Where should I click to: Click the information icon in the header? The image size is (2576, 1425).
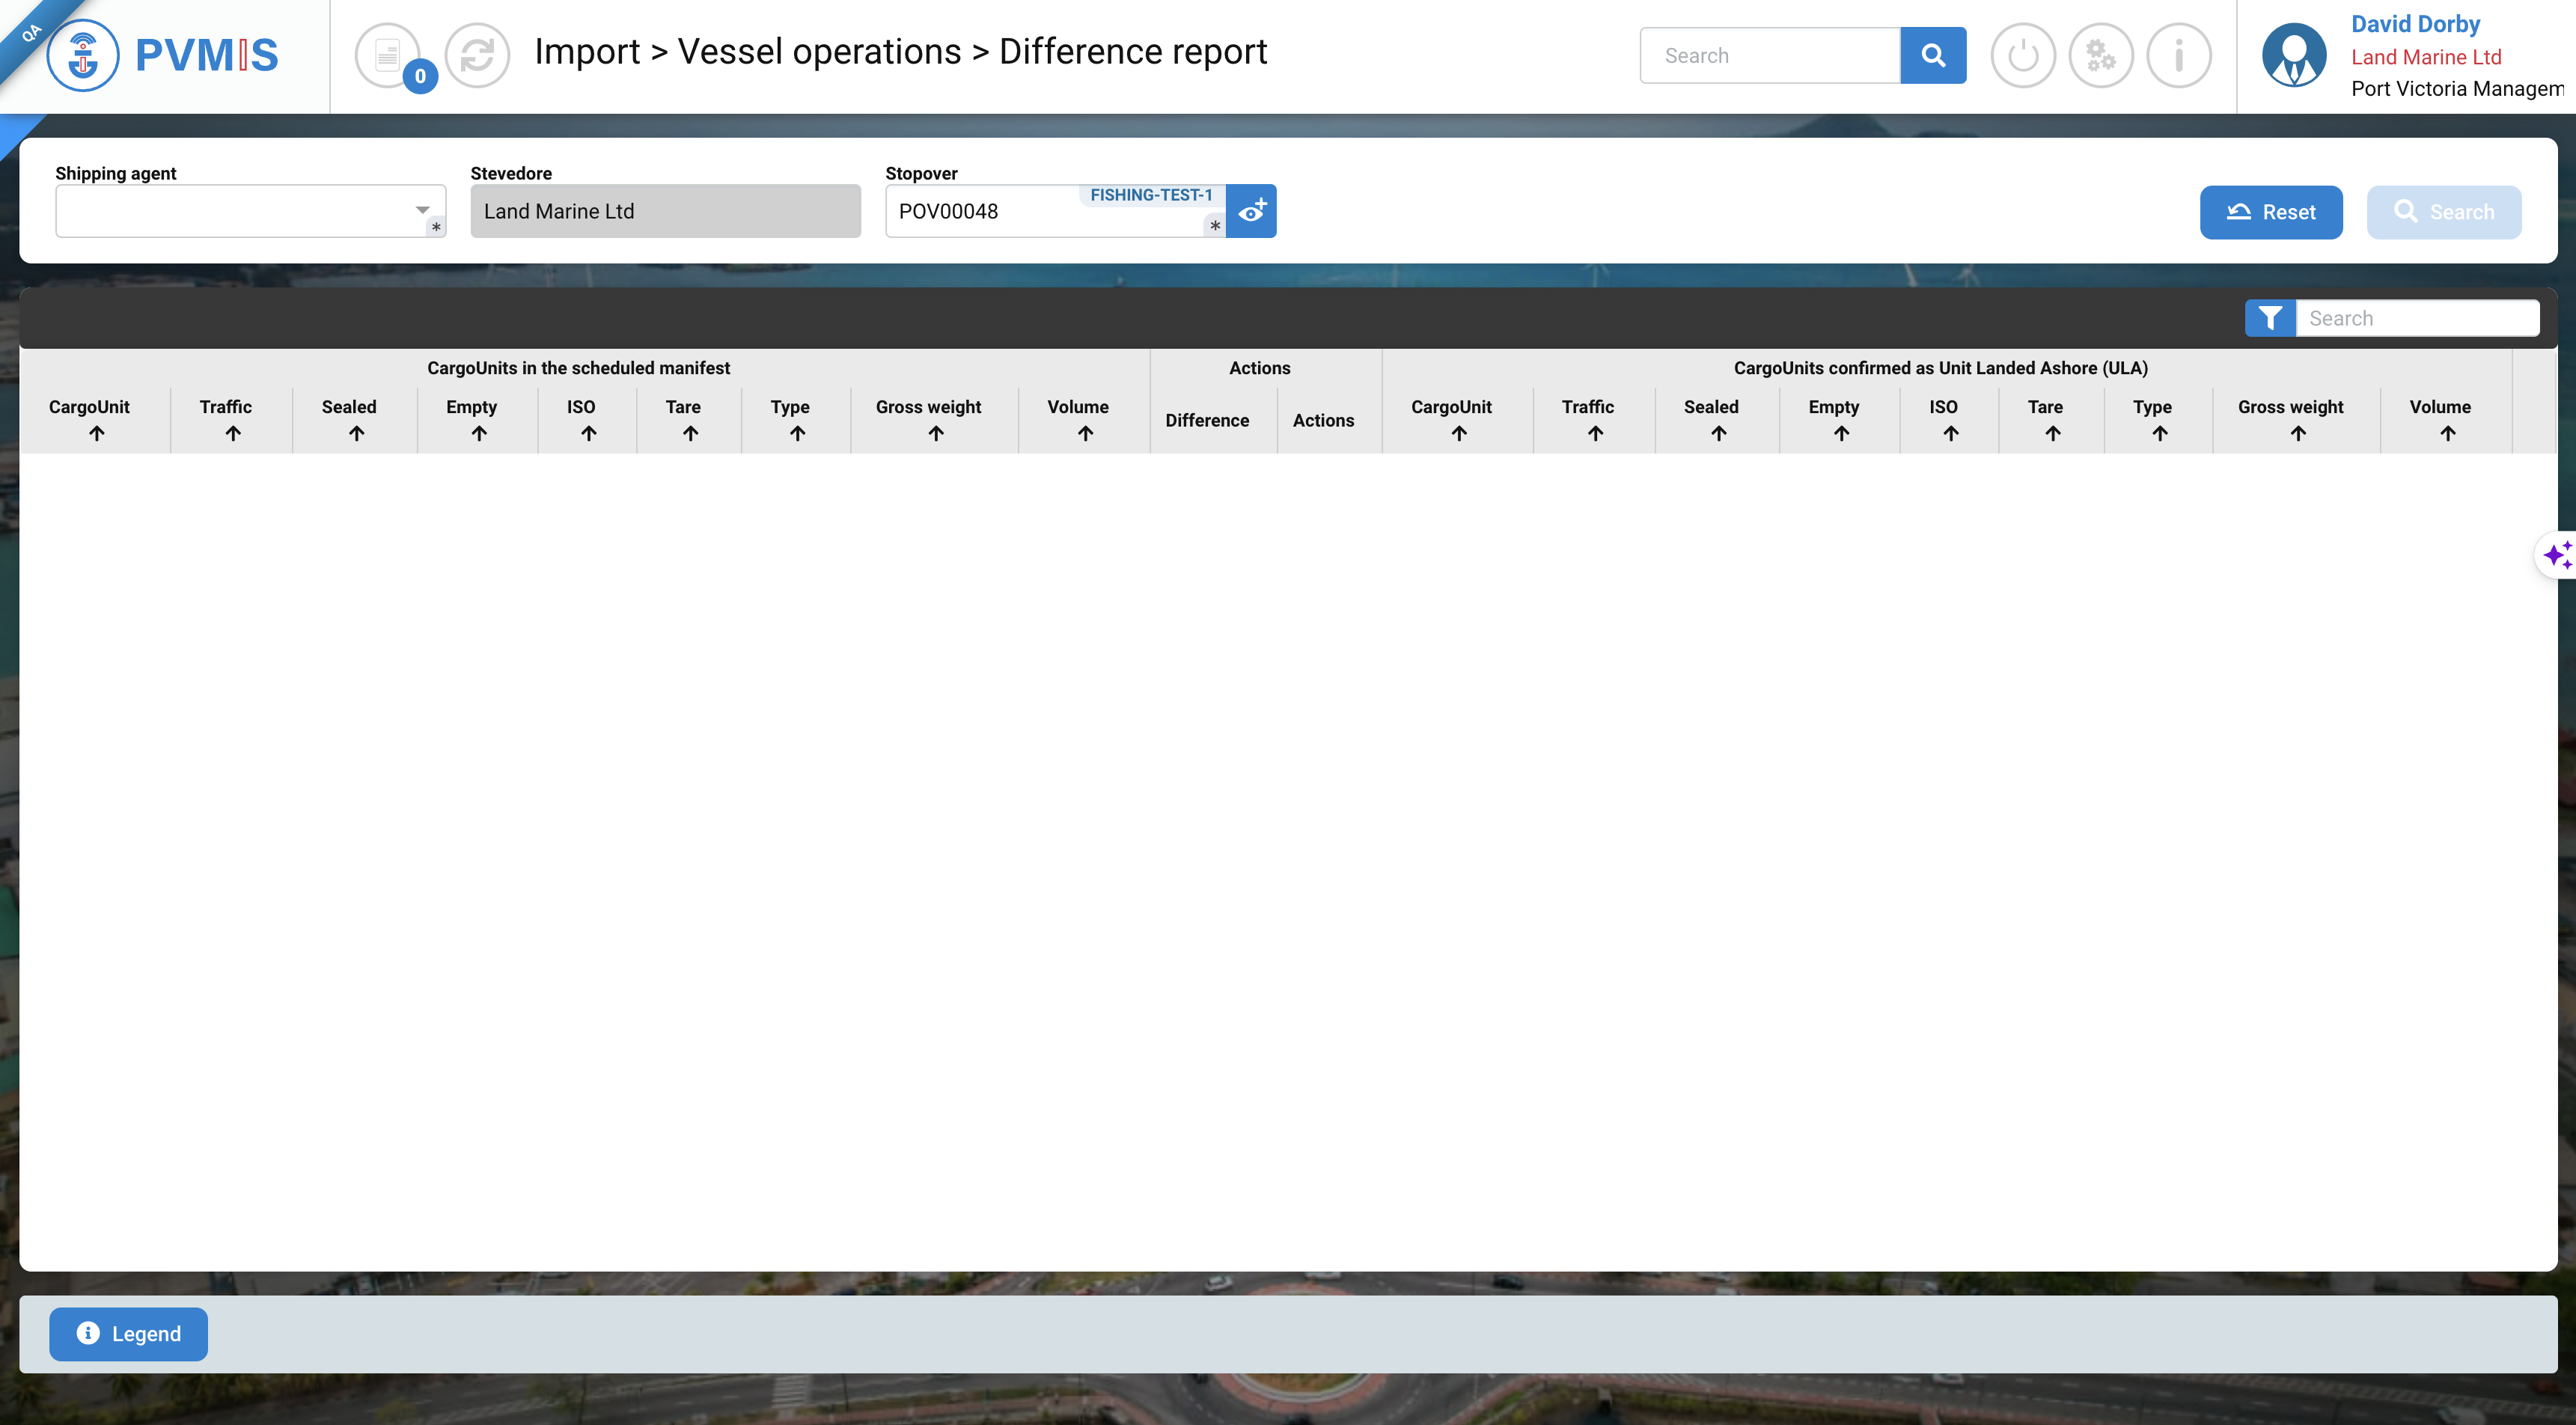click(2178, 56)
